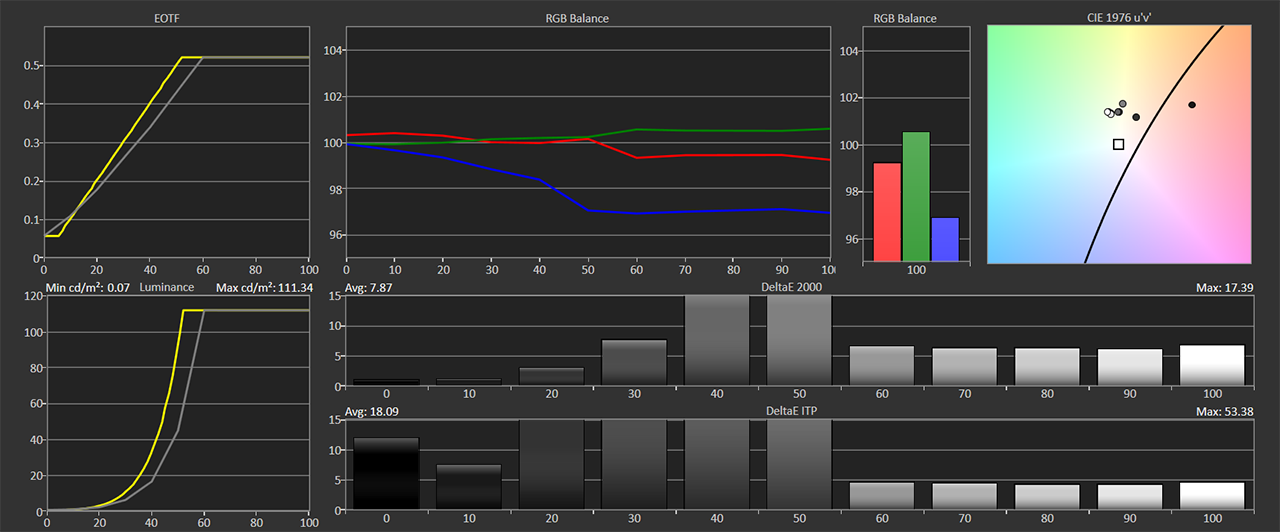Click the Min cd/m² 0.07 readout

coord(89,288)
